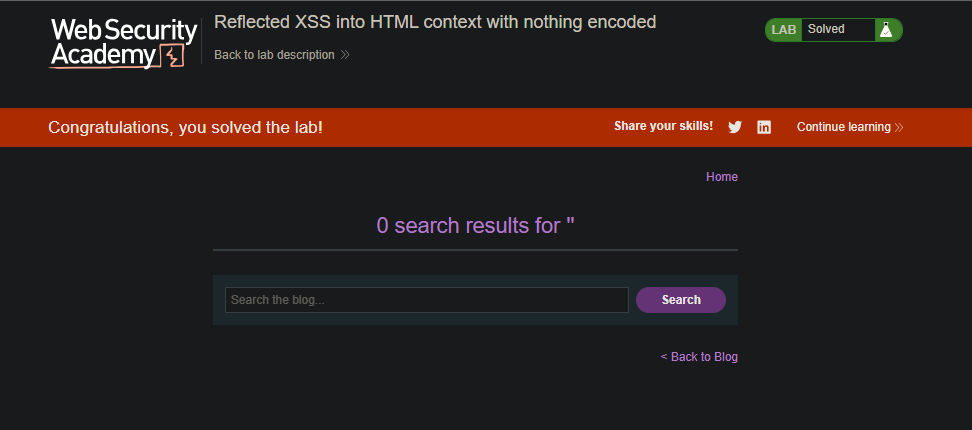This screenshot has width=972, height=430.
Task: Click the lightning bolt logo mark
Action: coord(172,56)
